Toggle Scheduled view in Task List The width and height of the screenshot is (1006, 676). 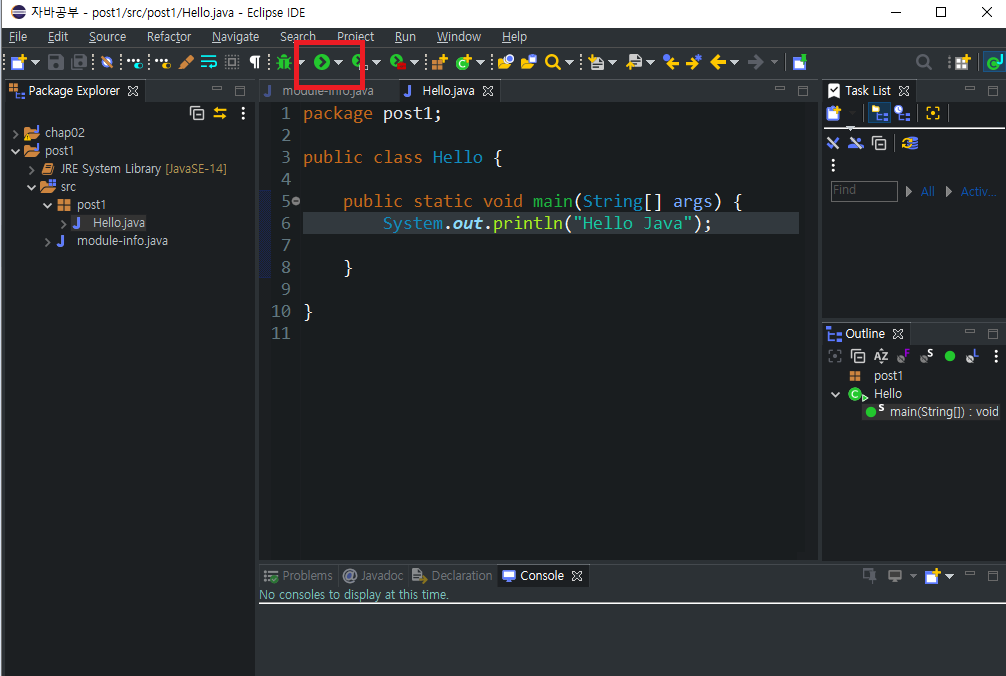(903, 114)
